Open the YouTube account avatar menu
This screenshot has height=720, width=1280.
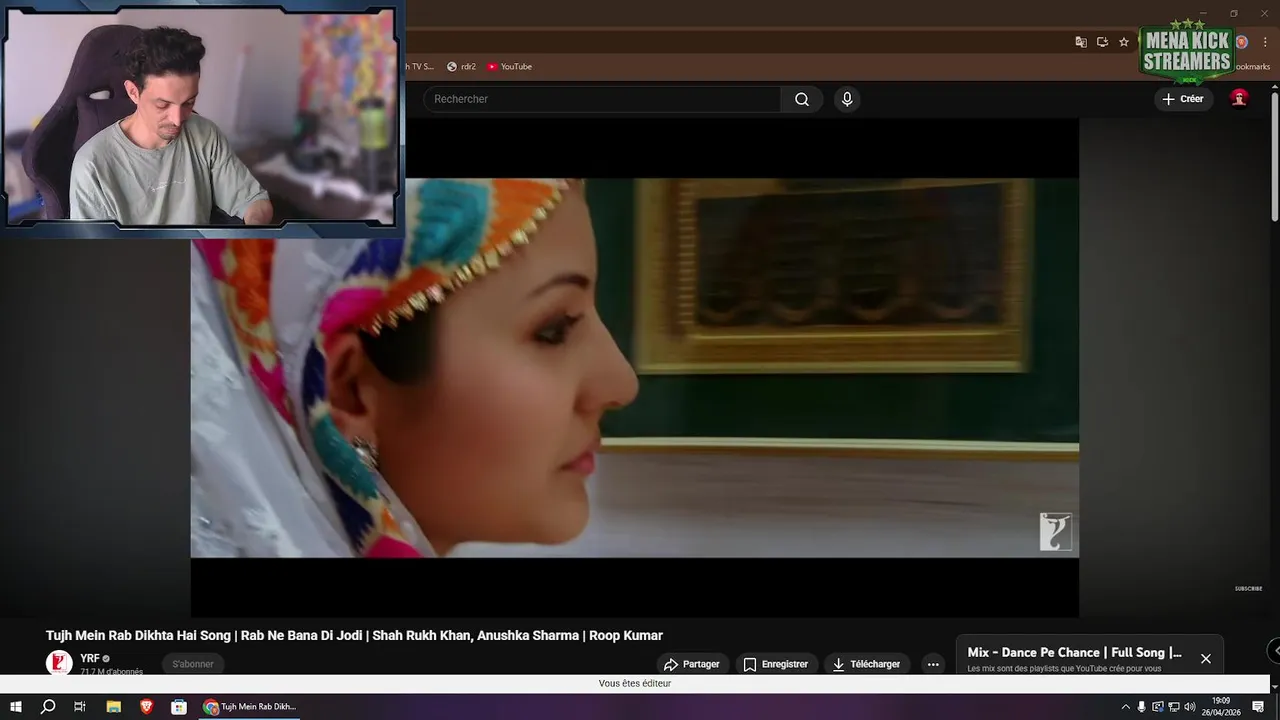[1239, 98]
